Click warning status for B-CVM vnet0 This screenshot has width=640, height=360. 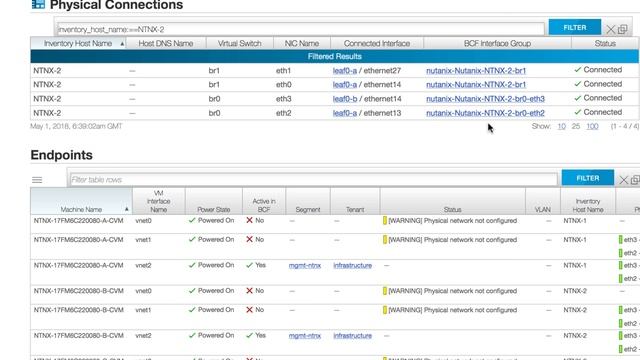pyautogui.click(x=450, y=291)
